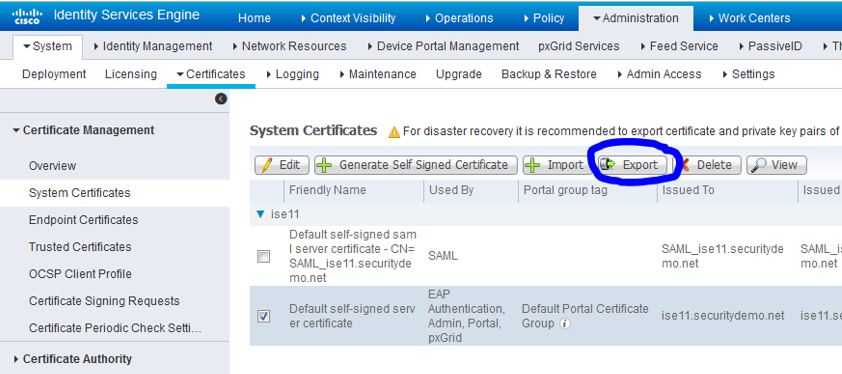Check the SAML server certificate checkbox
The image size is (842, 374).
click(x=263, y=256)
